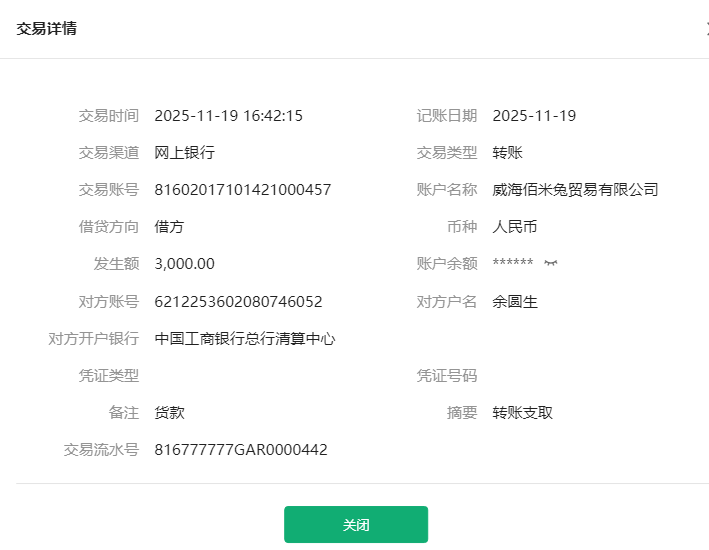Select the transaction account number 81602017101421000457
Image resolution: width=709 pixels, height=550 pixels.
tap(242, 190)
